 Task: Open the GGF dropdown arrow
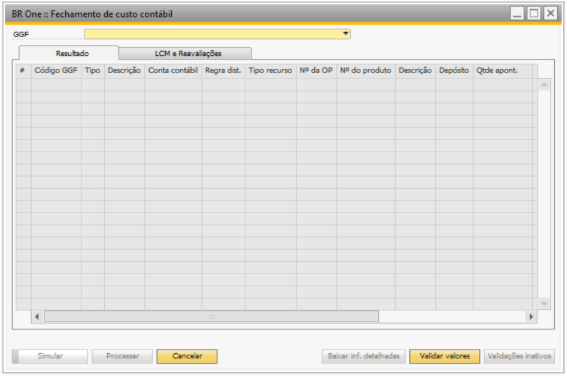tap(346, 34)
